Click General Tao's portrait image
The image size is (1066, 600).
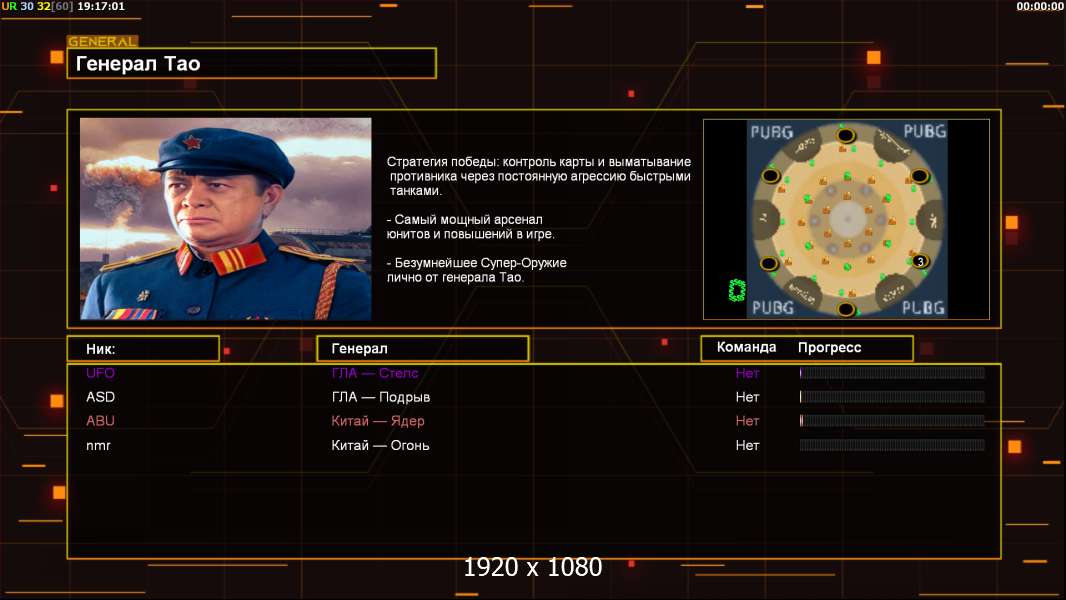tap(226, 219)
